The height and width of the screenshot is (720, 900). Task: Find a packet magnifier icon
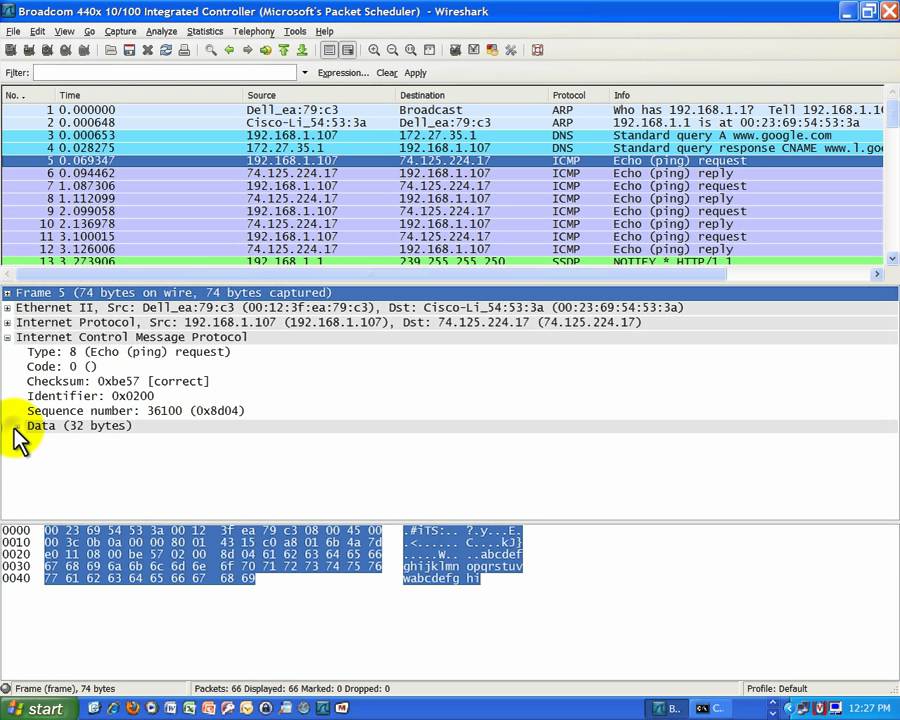[x=211, y=51]
